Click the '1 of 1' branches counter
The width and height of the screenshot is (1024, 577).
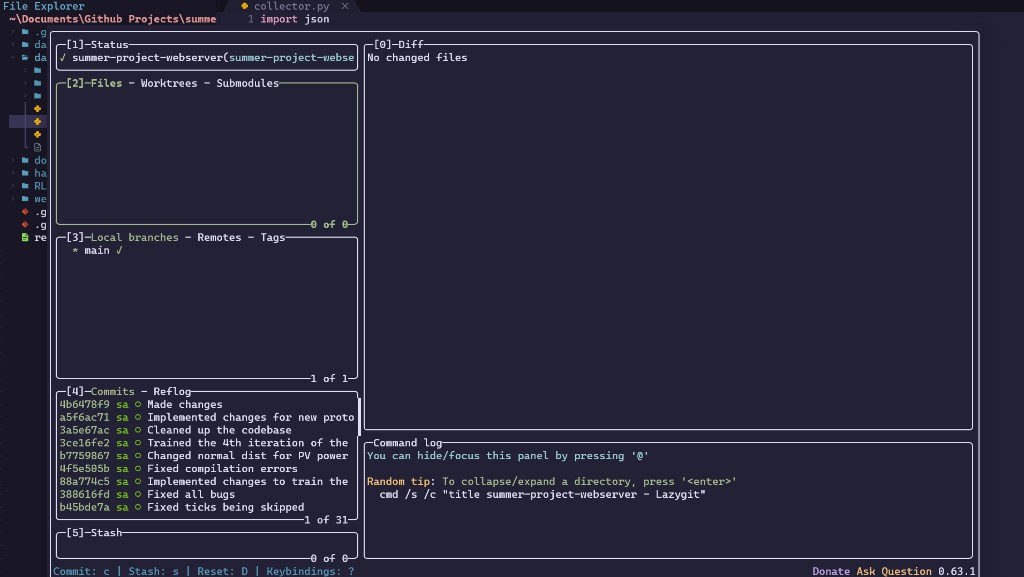(328, 379)
